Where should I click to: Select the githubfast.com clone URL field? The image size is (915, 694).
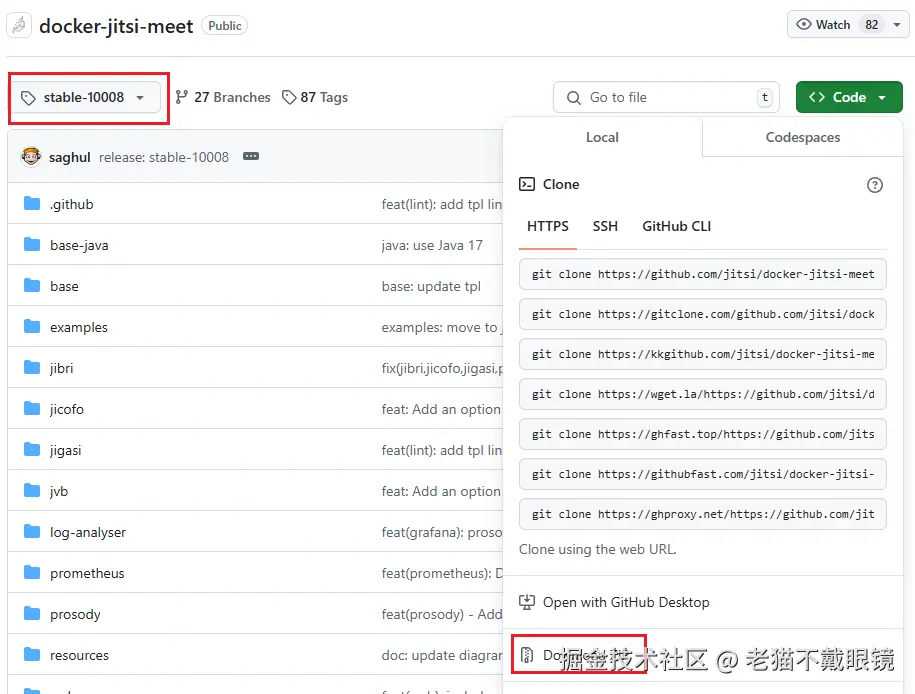[703, 475]
